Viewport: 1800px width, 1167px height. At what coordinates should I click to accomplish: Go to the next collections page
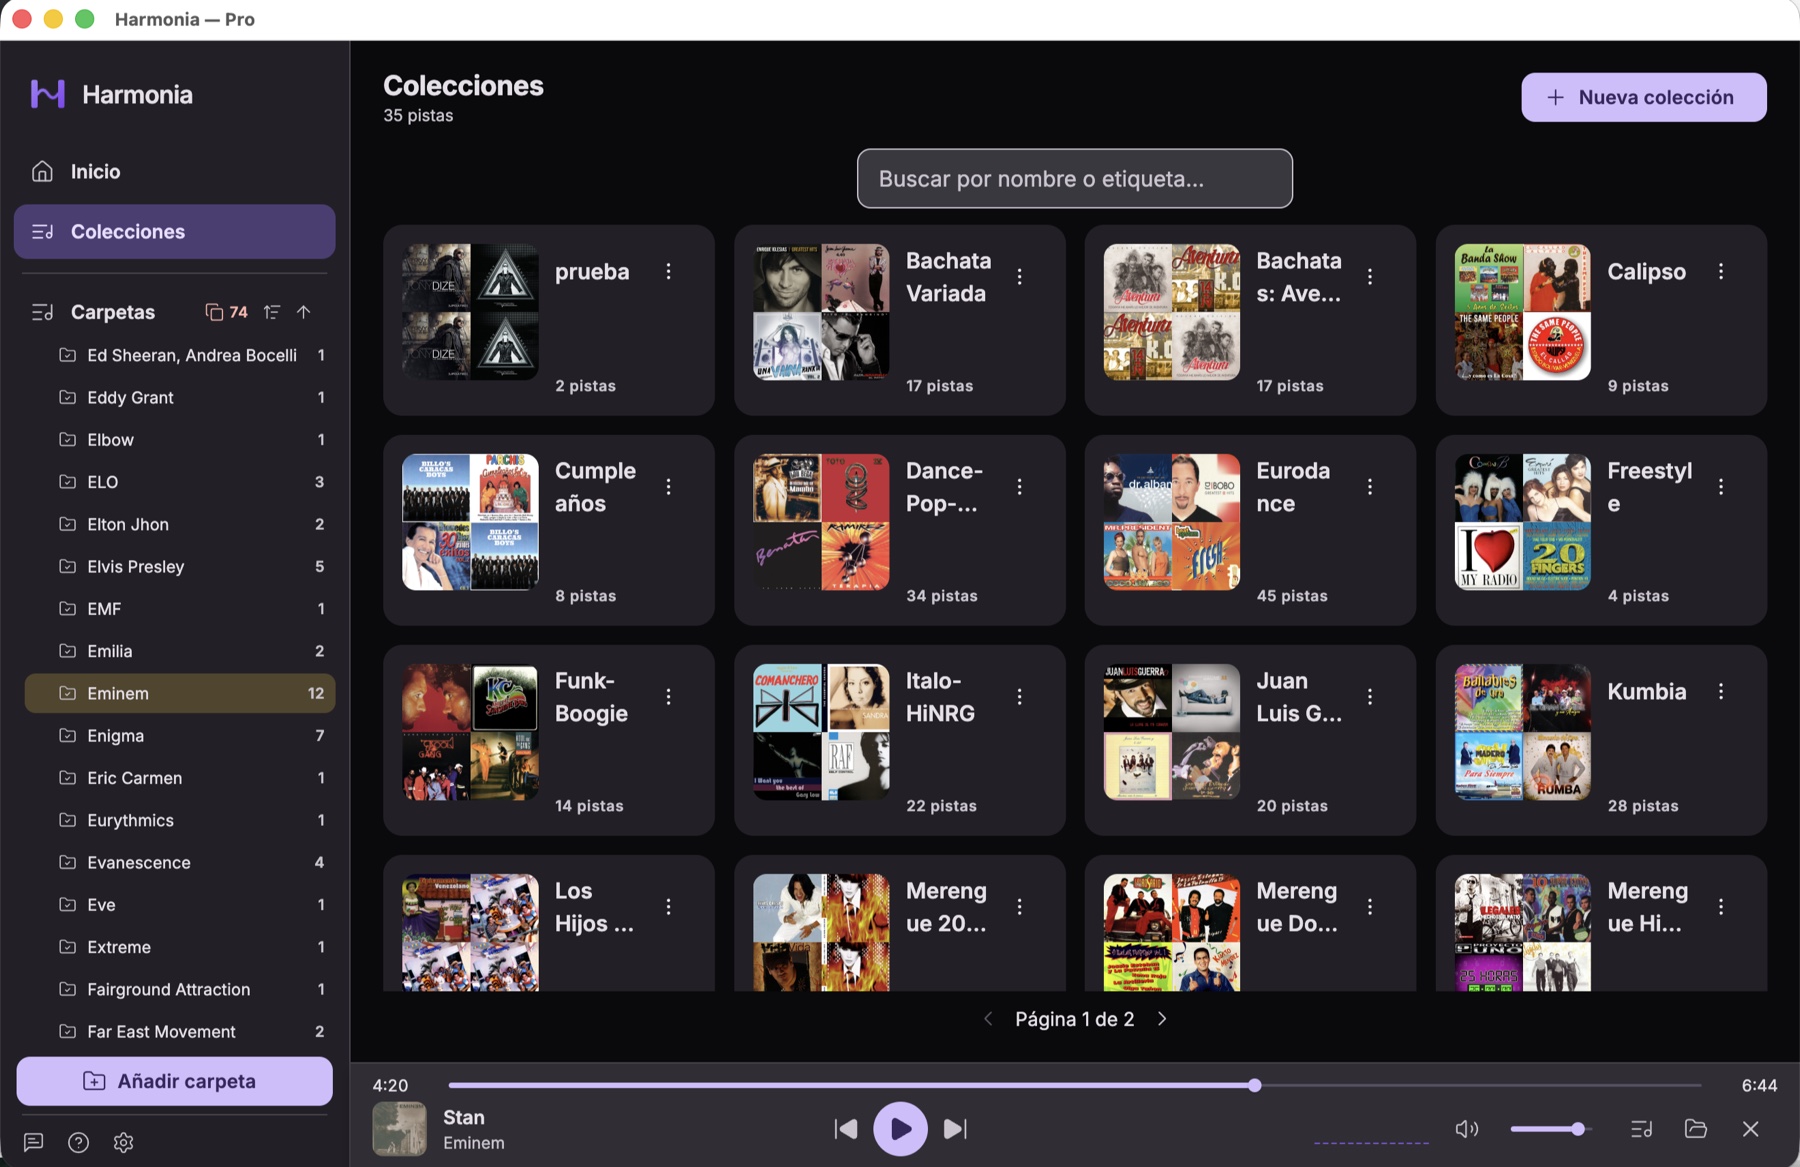pos(1162,1019)
